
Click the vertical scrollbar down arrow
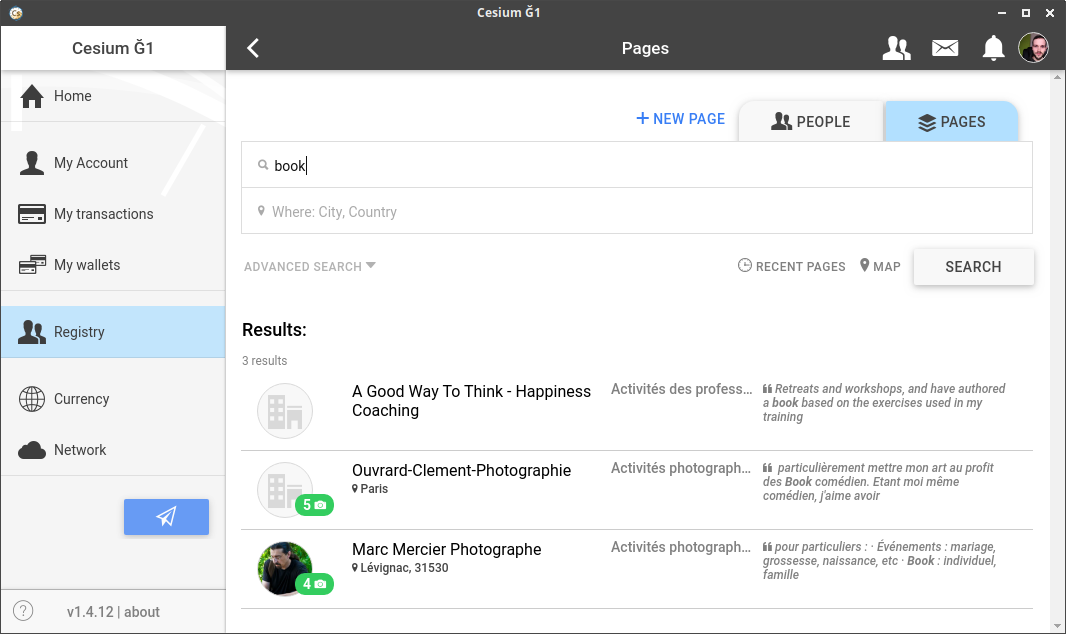[1057, 626]
